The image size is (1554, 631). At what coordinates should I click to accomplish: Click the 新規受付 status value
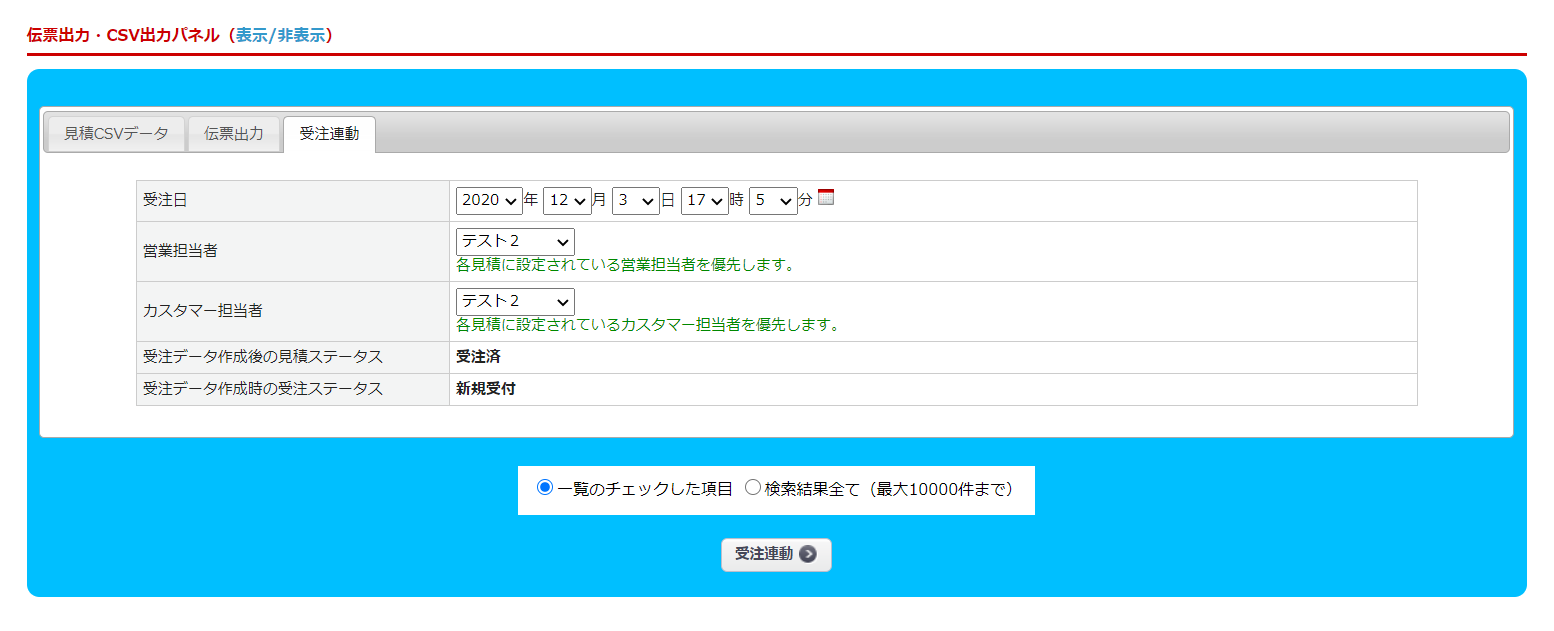486,389
